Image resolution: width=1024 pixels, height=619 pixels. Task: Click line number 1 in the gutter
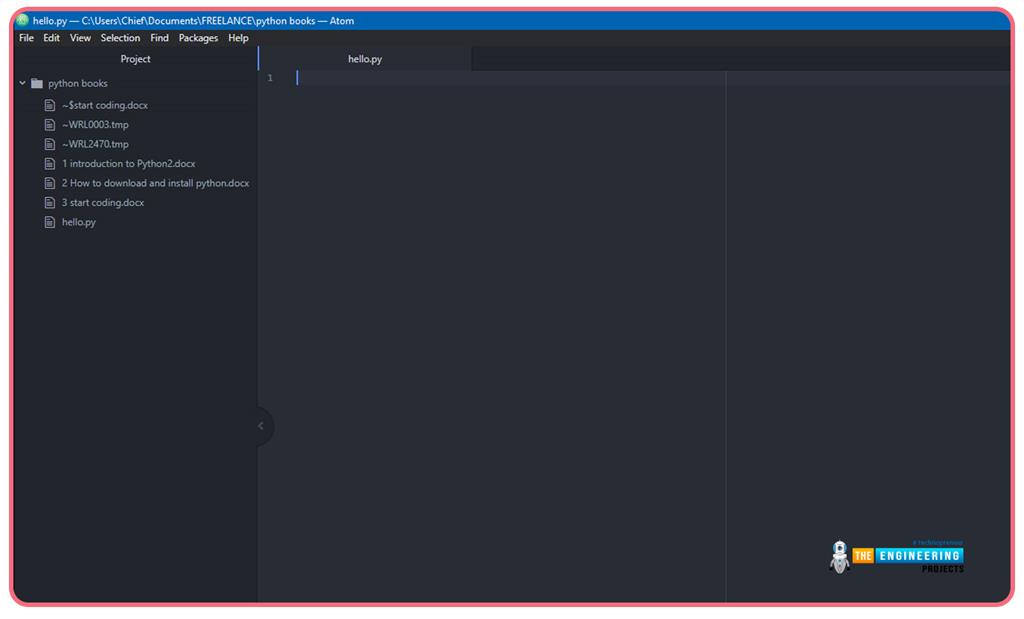click(270, 78)
